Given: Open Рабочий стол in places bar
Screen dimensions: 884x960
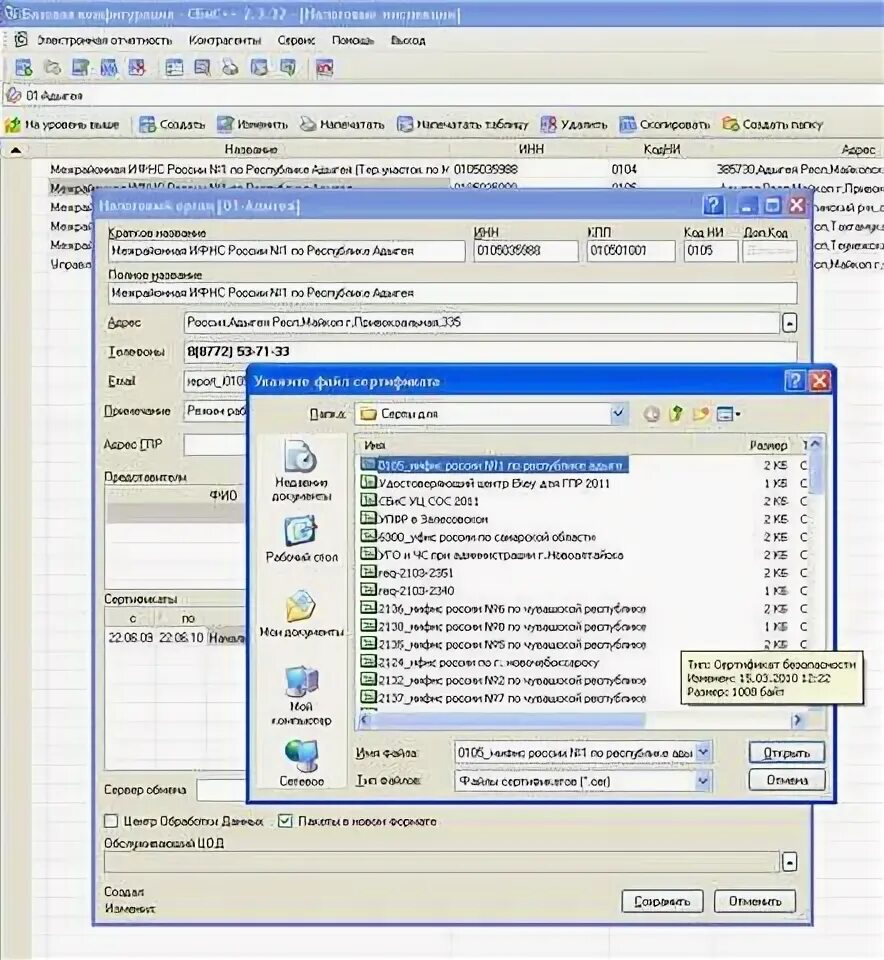Looking at the screenshot, I should click(301, 539).
